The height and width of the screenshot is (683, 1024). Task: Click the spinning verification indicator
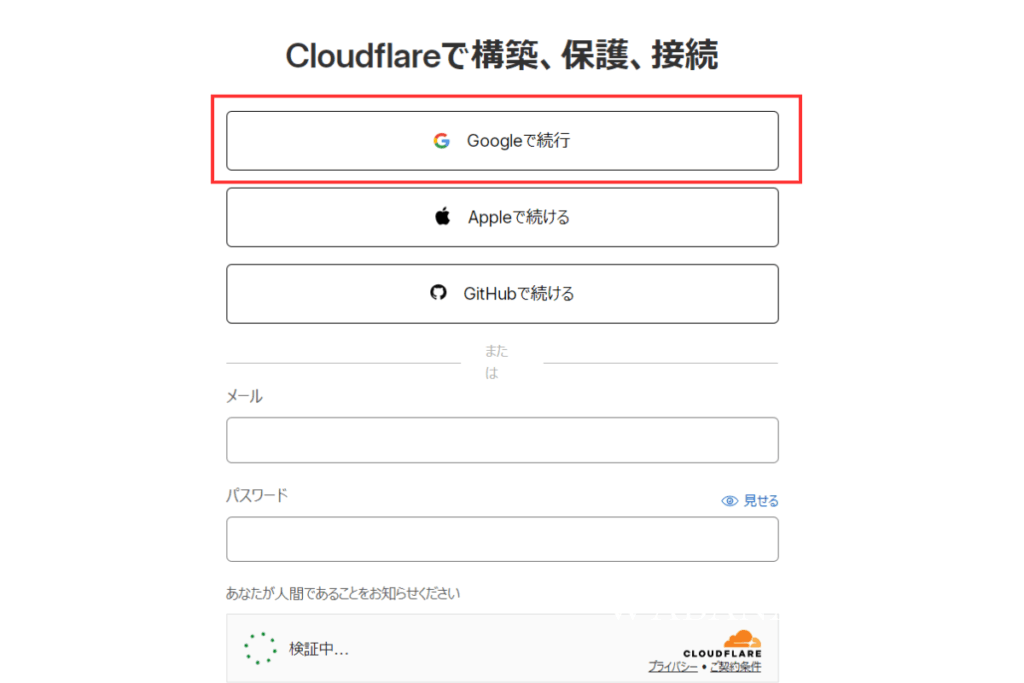pyautogui.click(x=261, y=648)
